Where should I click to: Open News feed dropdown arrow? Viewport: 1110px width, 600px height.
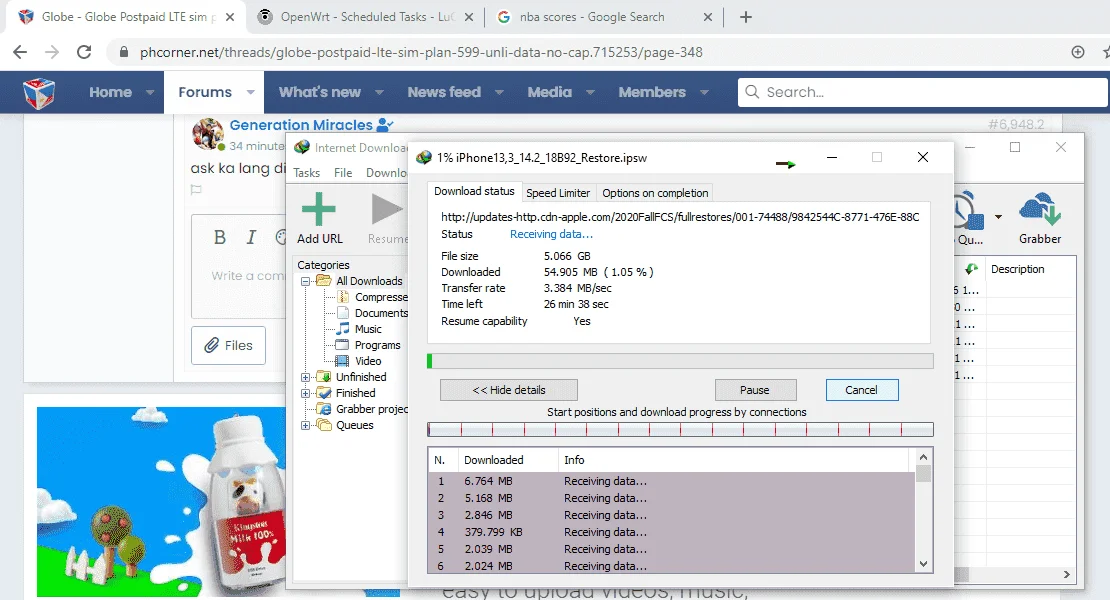(x=499, y=93)
